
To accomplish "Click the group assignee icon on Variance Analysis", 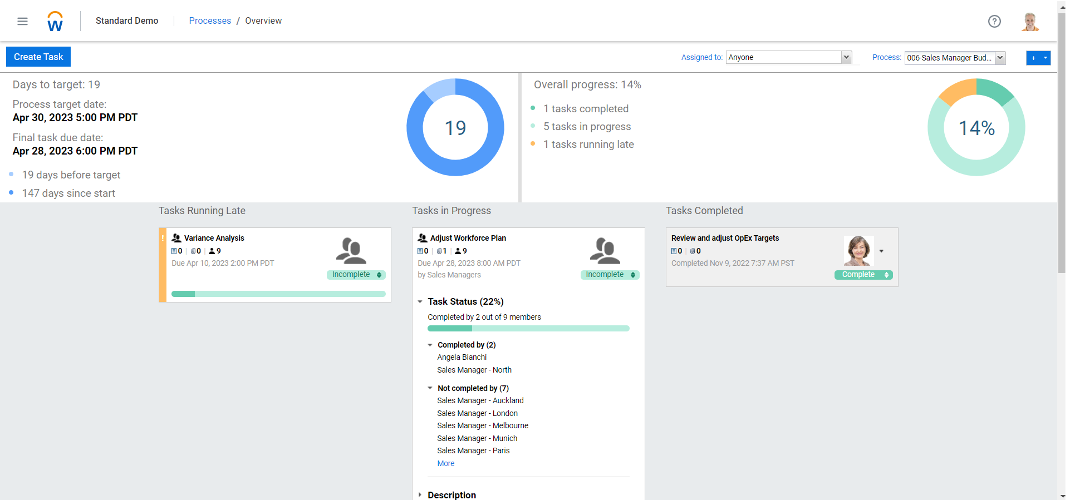I will (x=350, y=250).
